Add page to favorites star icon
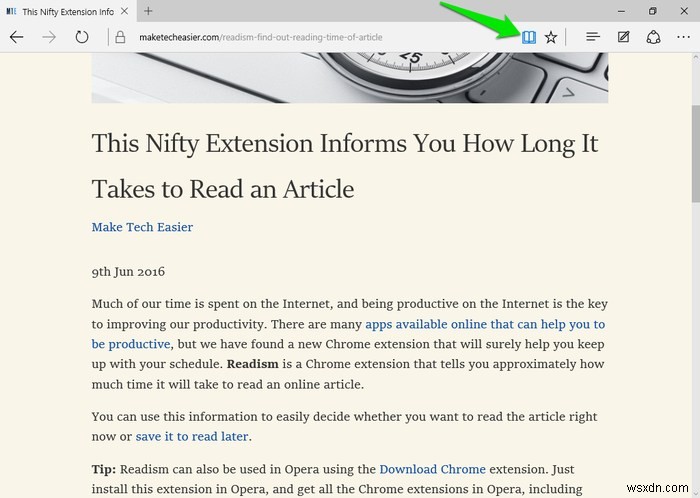This screenshot has height=498, width=700. 551,37
